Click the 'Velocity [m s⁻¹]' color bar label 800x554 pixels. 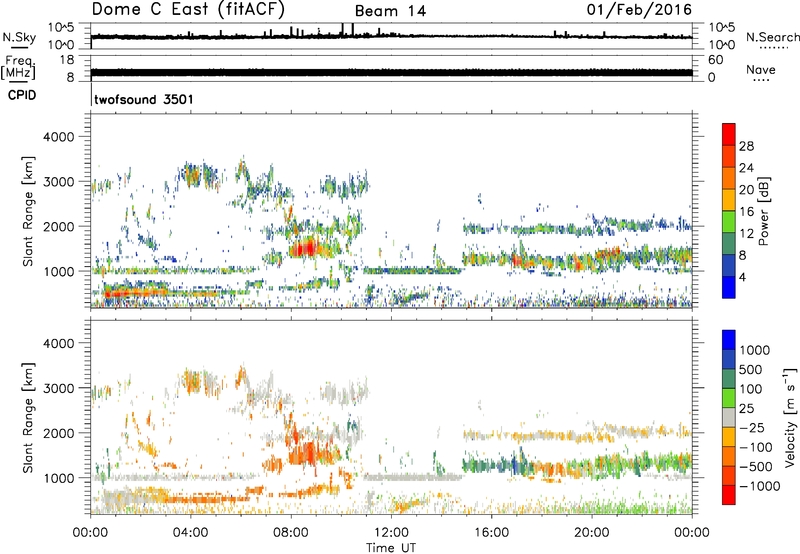pyautogui.click(x=790, y=417)
